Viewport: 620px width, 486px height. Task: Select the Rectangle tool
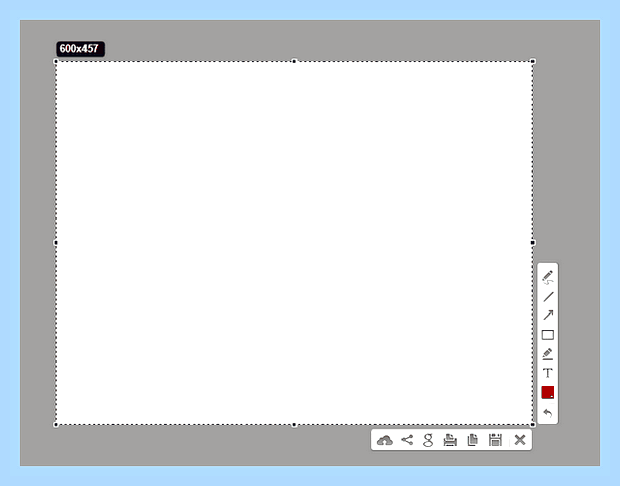548,335
